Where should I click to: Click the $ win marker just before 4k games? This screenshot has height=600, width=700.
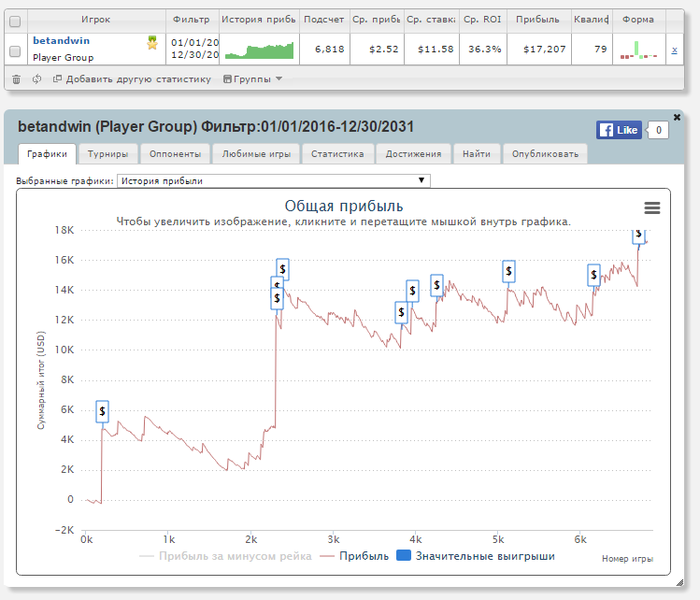pyautogui.click(x=401, y=312)
